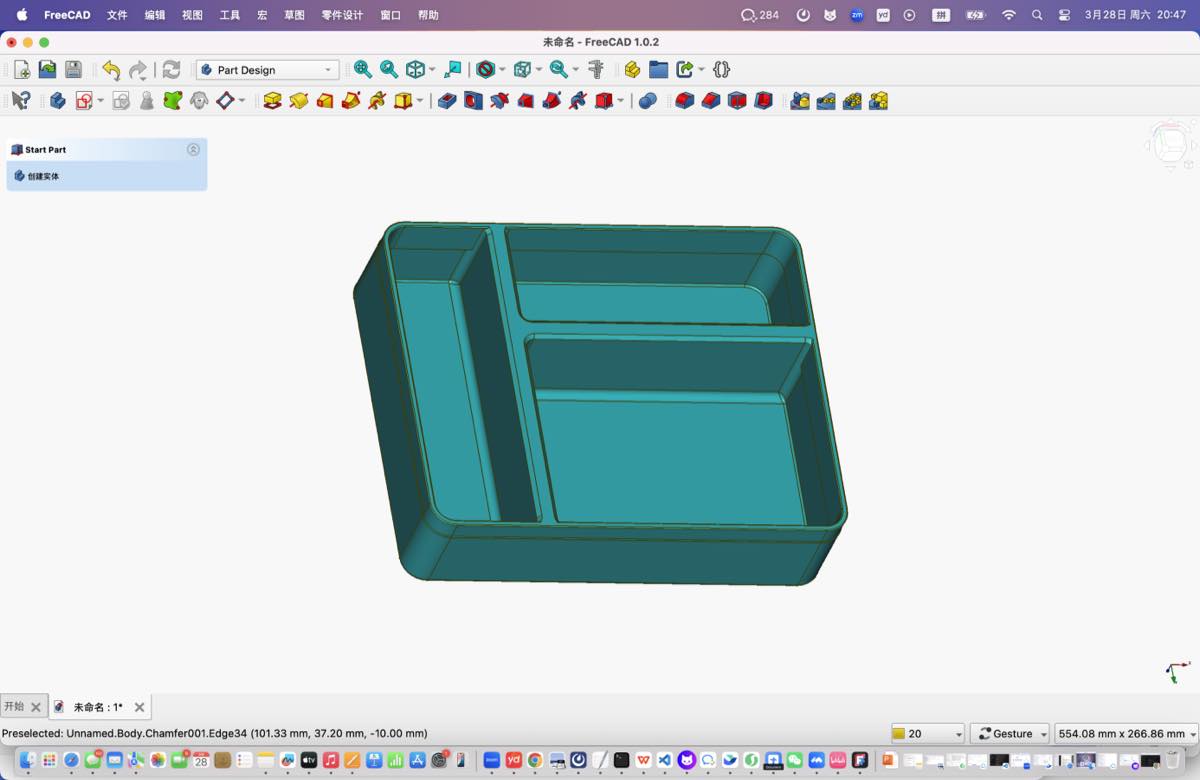Open the 文件 menu
Viewport: 1200px width, 780px height.
[117, 15]
